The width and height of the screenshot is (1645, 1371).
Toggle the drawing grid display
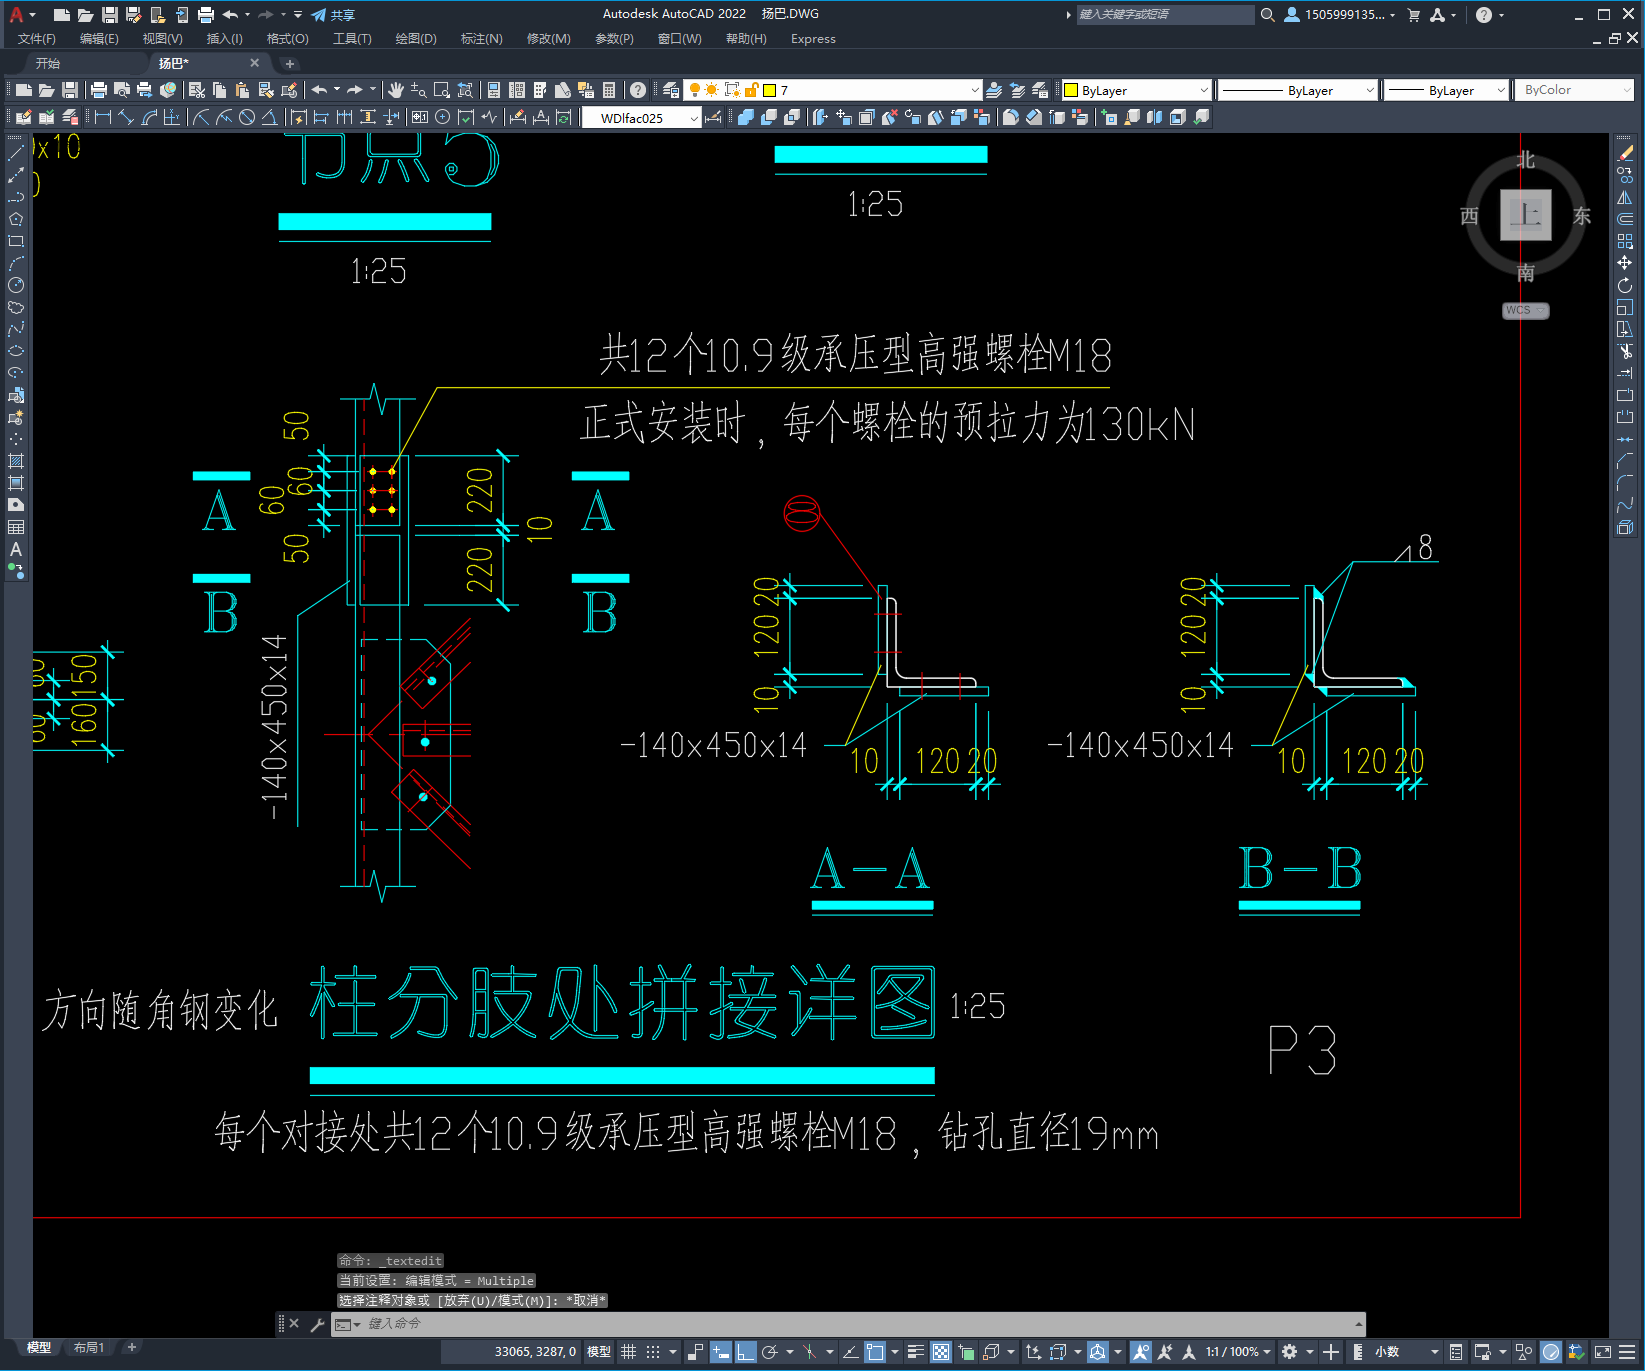point(628,1352)
